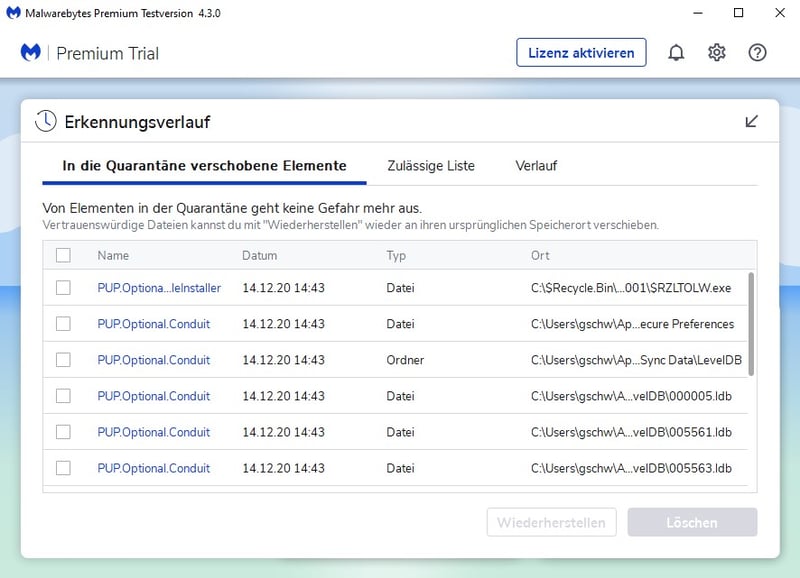This screenshot has height=578, width=800.
Task: Open PUP.Optional.Conduit link in the Ordner row
Action: (x=154, y=360)
